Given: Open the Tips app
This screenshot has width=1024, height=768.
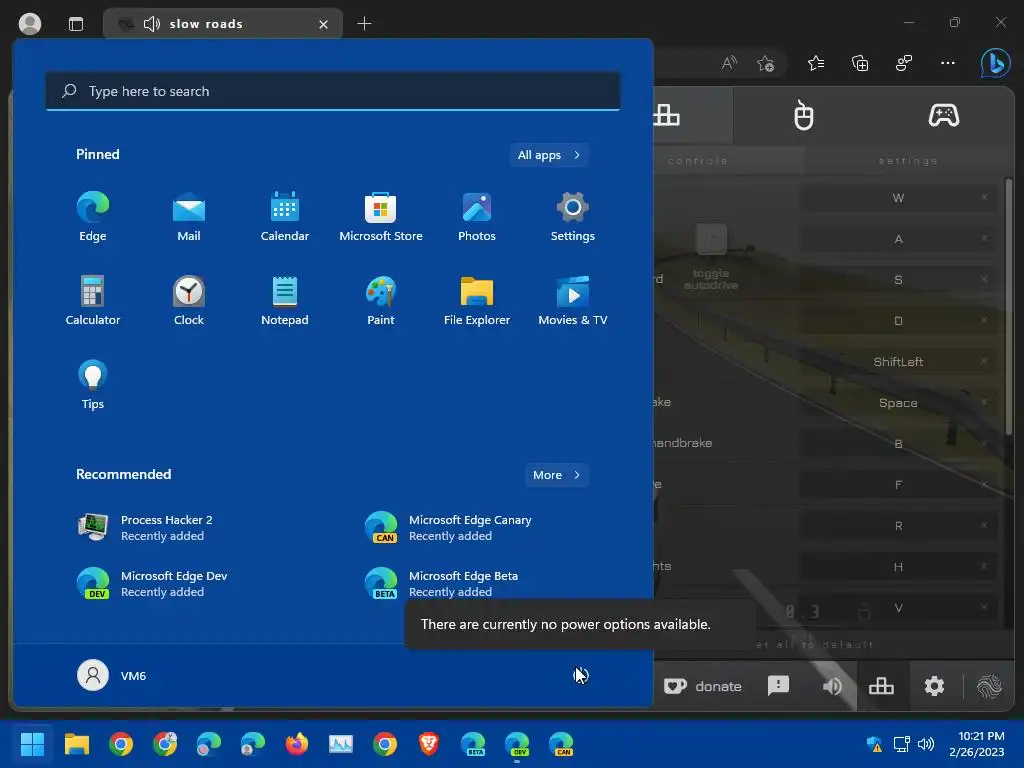Looking at the screenshot, I should tap(93, 385).
